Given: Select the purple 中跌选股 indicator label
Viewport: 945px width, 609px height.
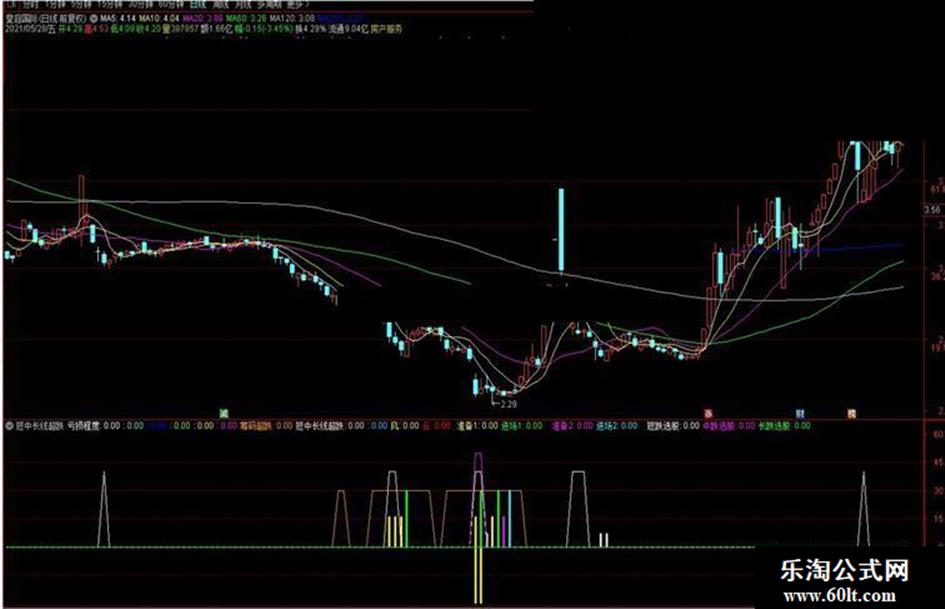Looking at the screenshot, I should 719,426.
